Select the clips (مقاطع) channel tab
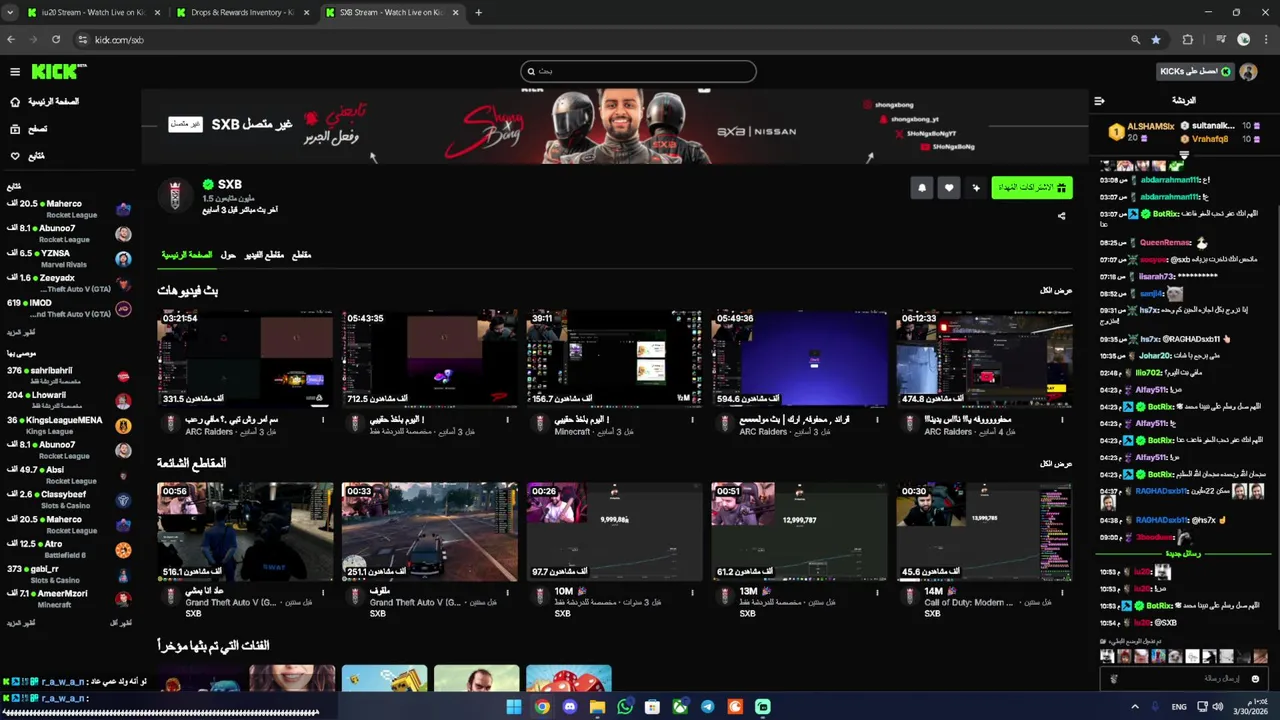1280x720 pixels. point(301,256)
